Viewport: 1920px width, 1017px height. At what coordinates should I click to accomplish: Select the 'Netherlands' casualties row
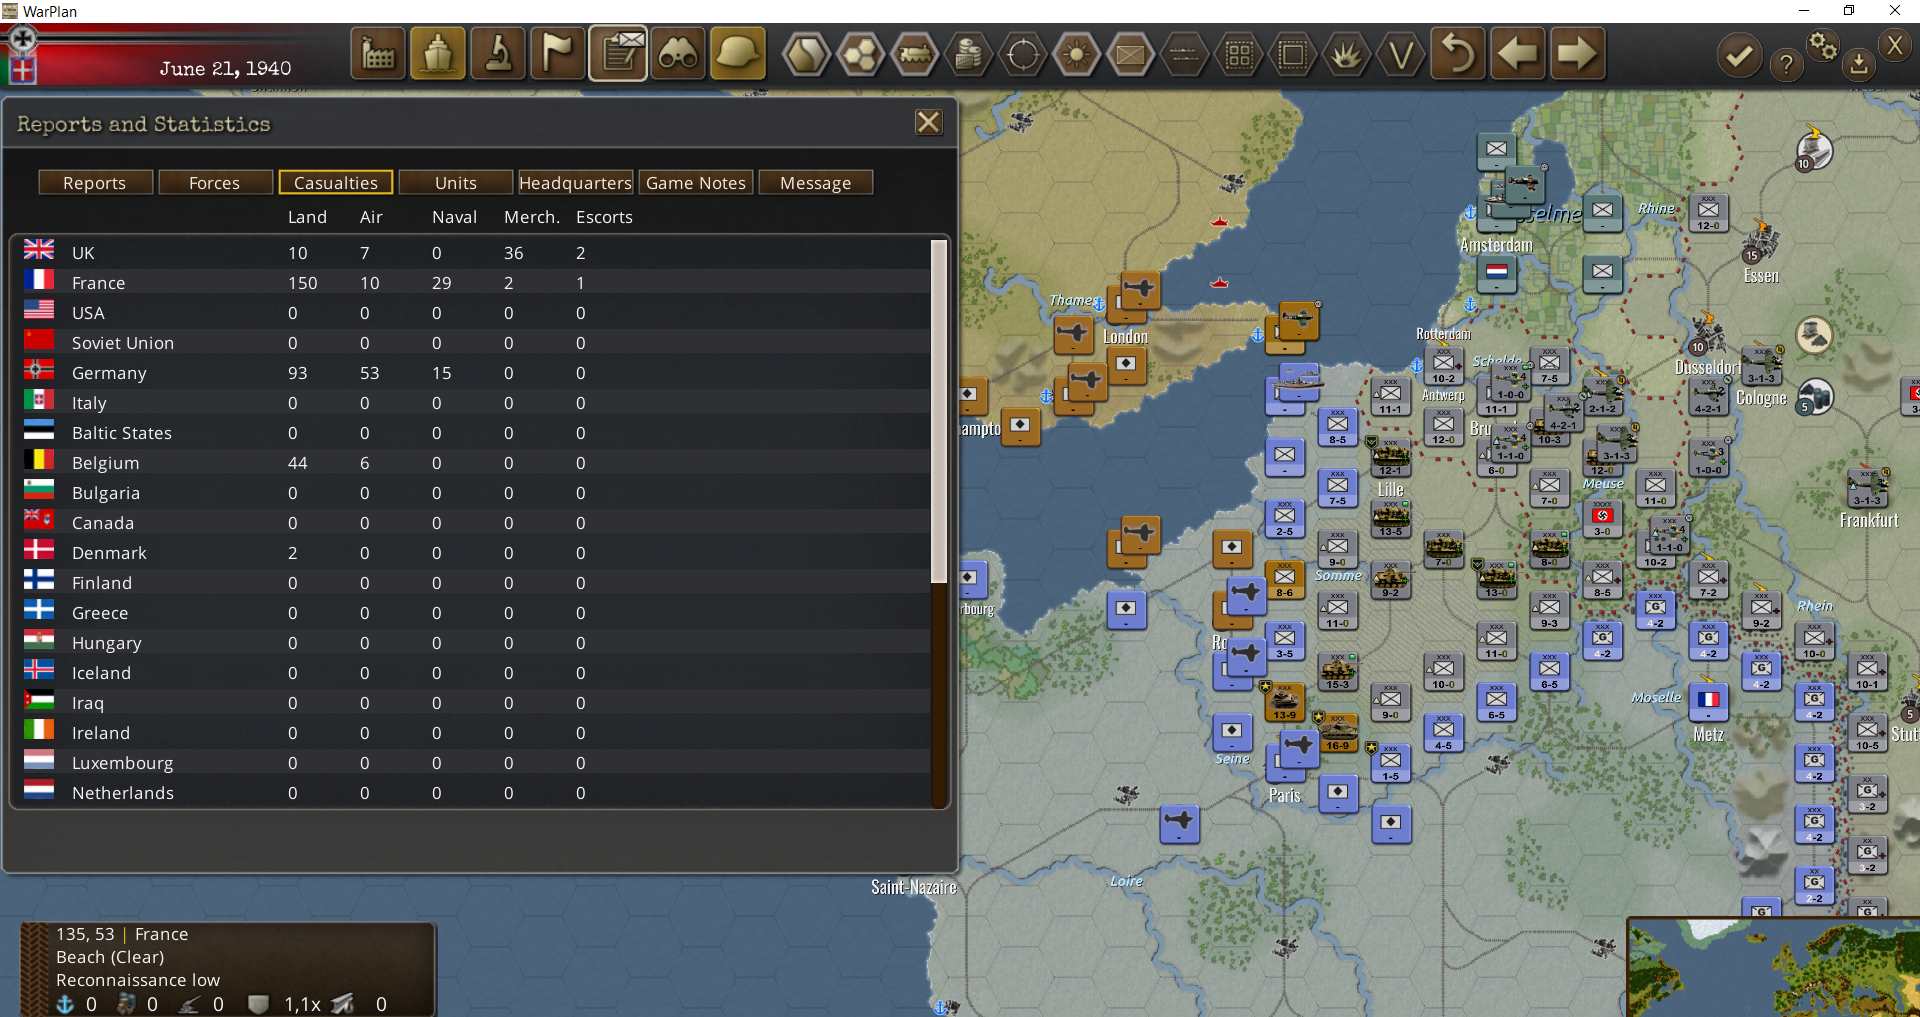click(475, 793)
